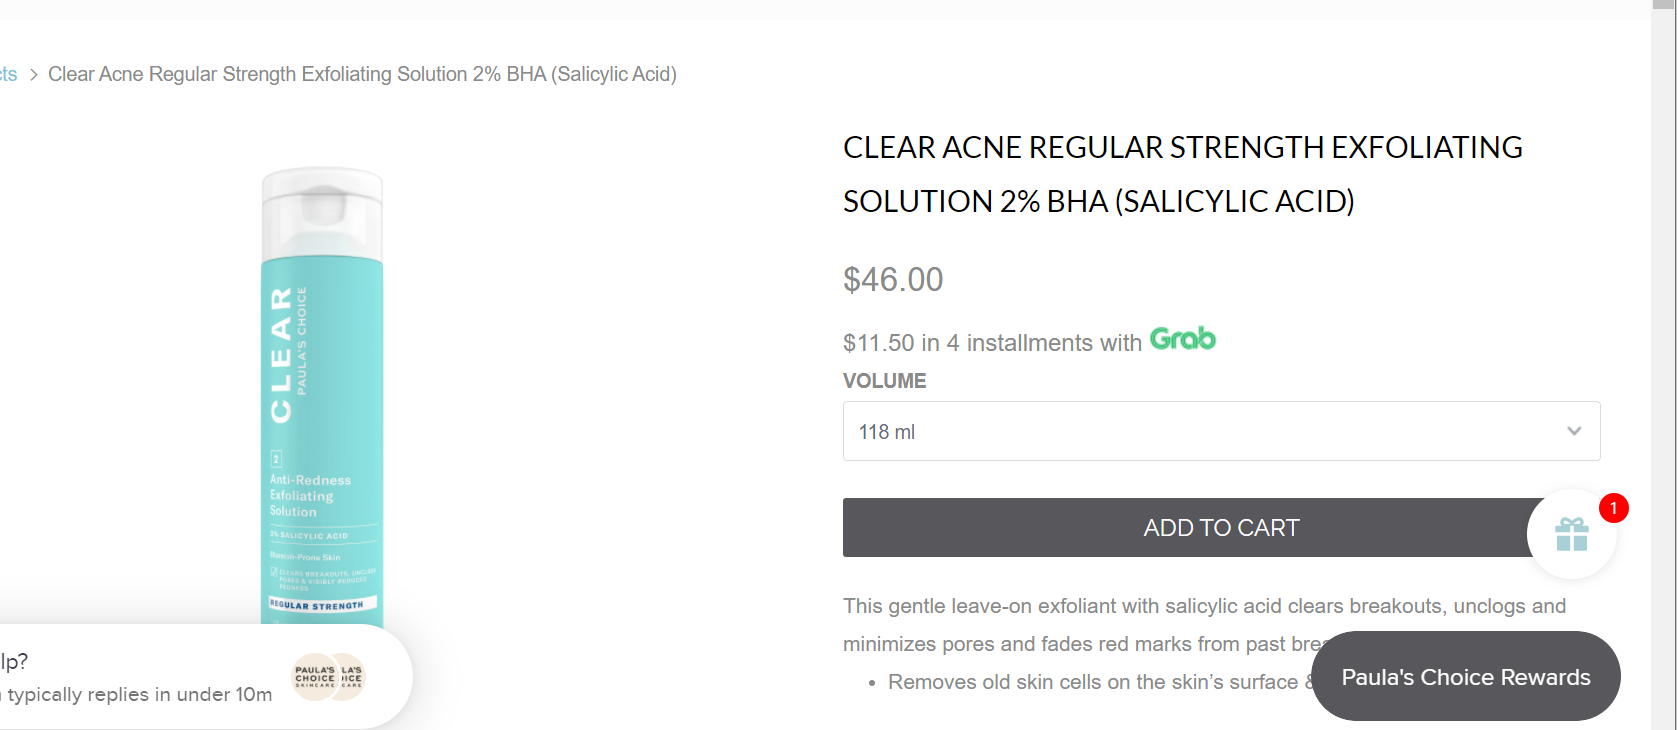Open the 118 ml volume selector
Viewport: 1677px width, 730px height.
[1221, 431]
